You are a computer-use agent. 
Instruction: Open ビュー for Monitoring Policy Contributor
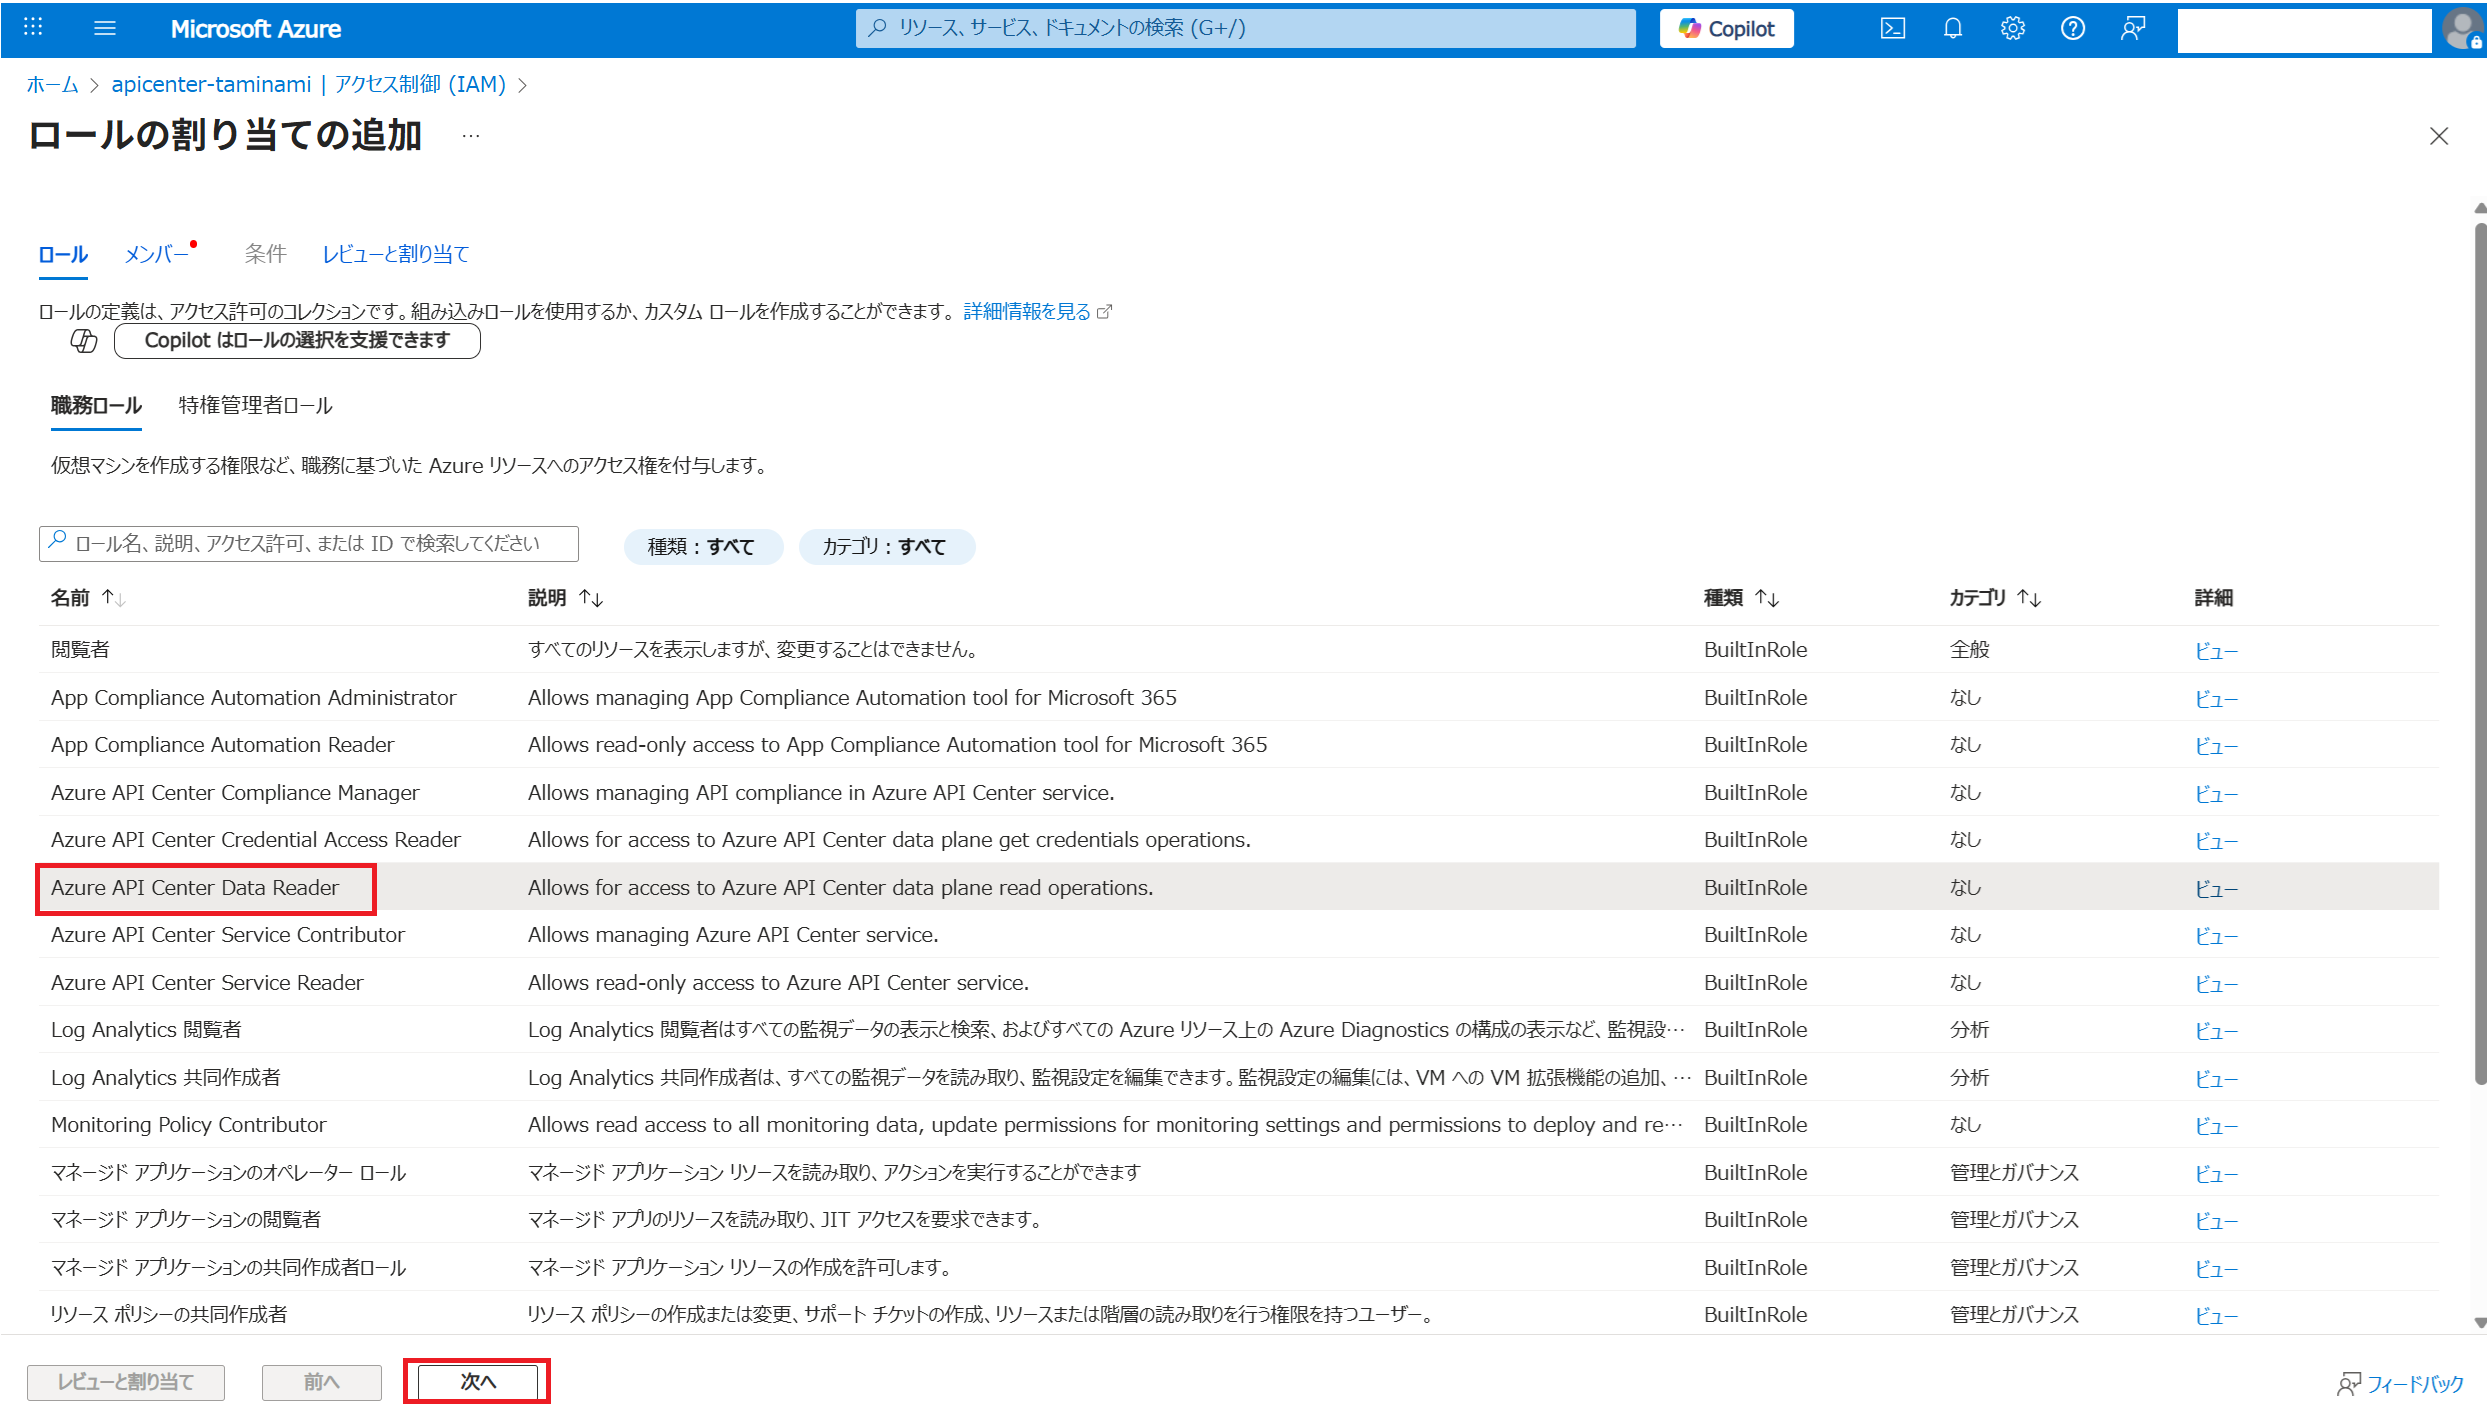click(2216, 1126)
